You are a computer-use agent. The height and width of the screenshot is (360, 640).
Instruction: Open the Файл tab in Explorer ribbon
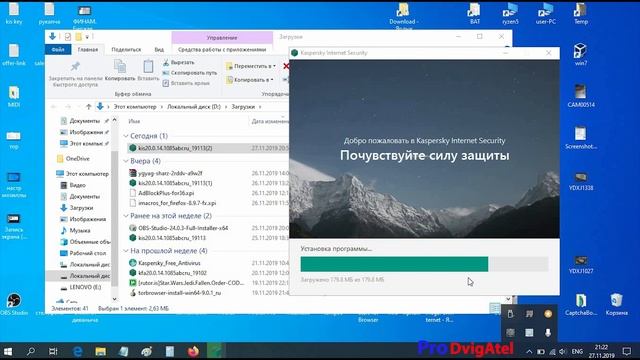(x=58, y=49)
